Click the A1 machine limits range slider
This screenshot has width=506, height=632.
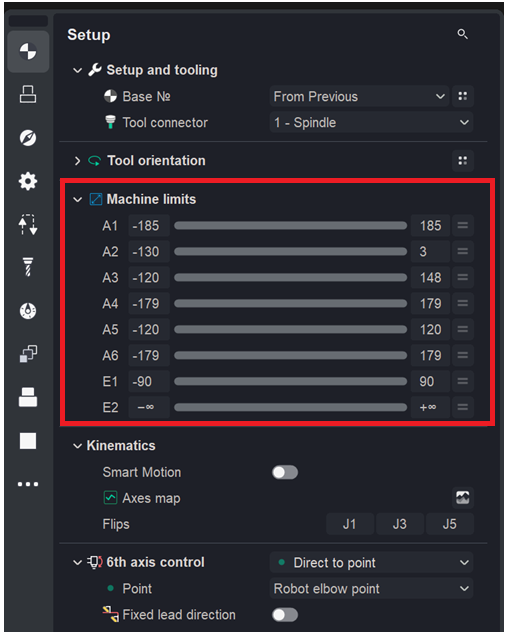click(x=290, y=226)
